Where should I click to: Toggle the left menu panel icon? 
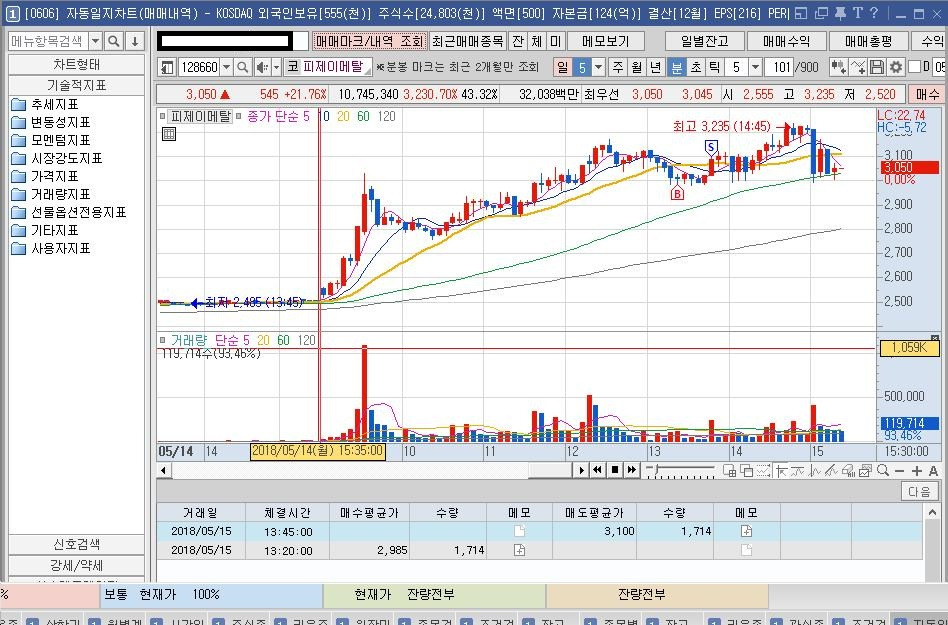coord(167,67)
